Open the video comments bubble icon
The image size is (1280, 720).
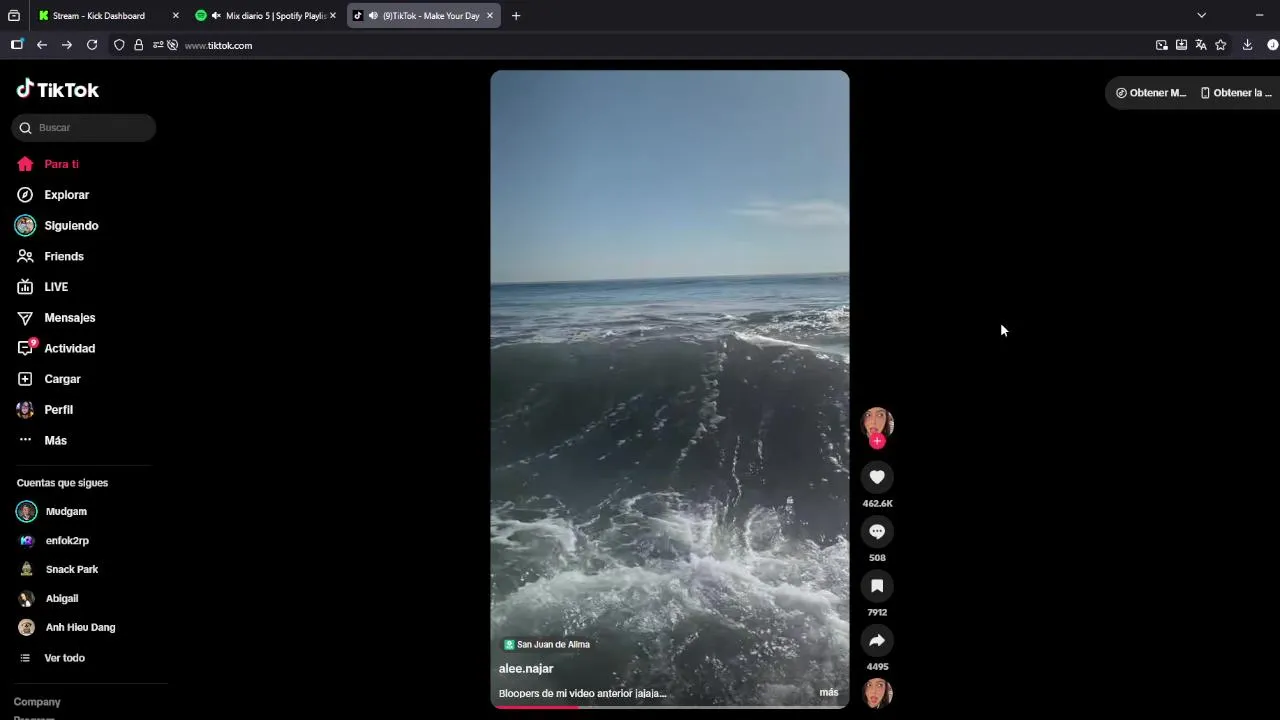(x=877, y=531)
